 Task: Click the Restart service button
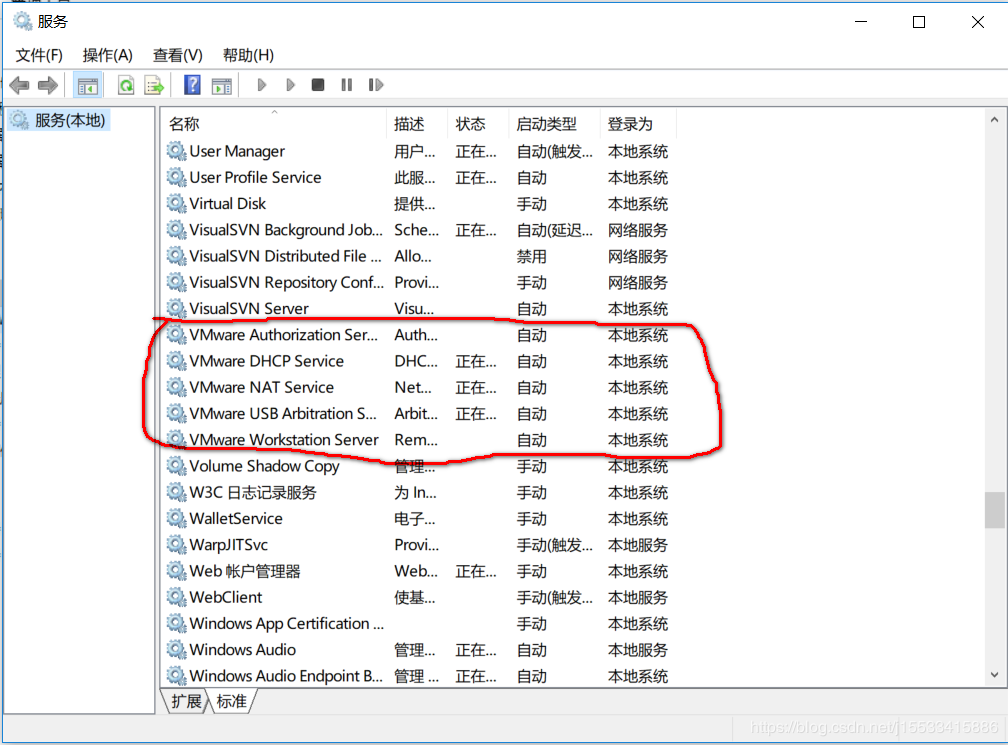(376, 85)
